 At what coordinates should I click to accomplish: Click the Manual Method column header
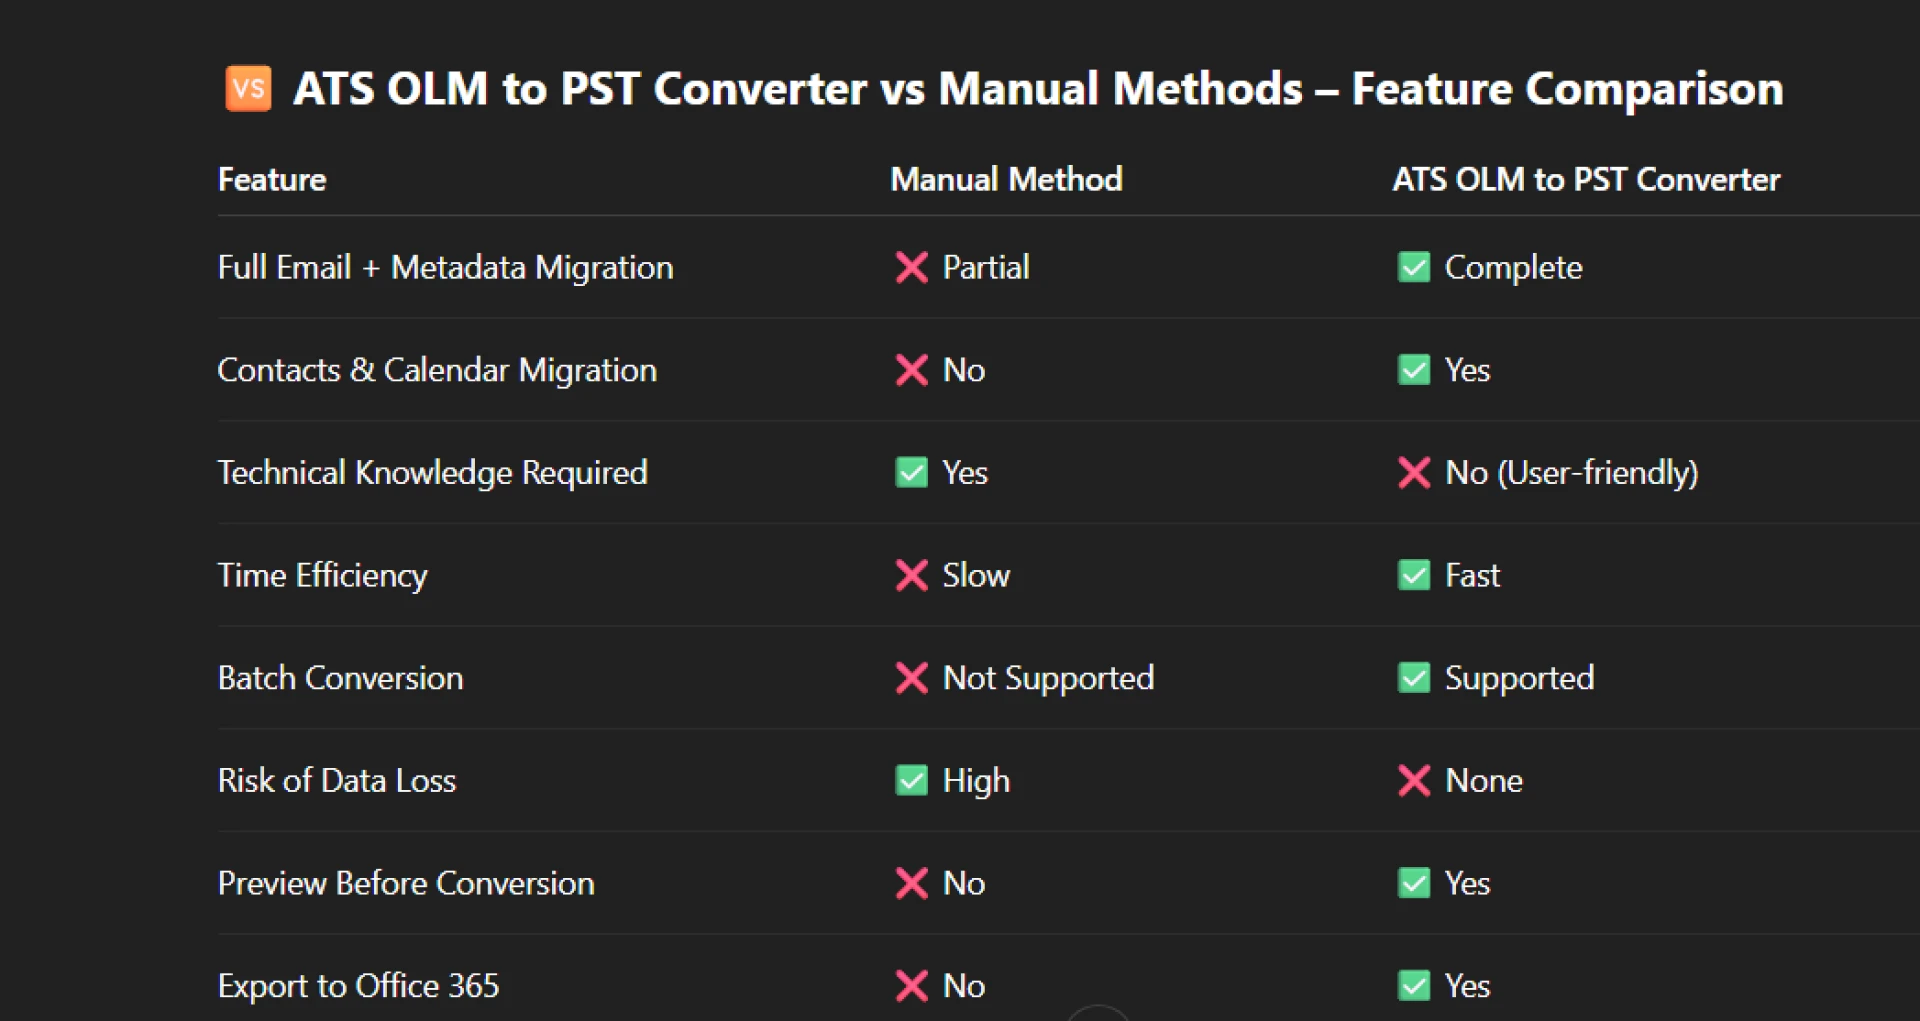coord(1006,180)
